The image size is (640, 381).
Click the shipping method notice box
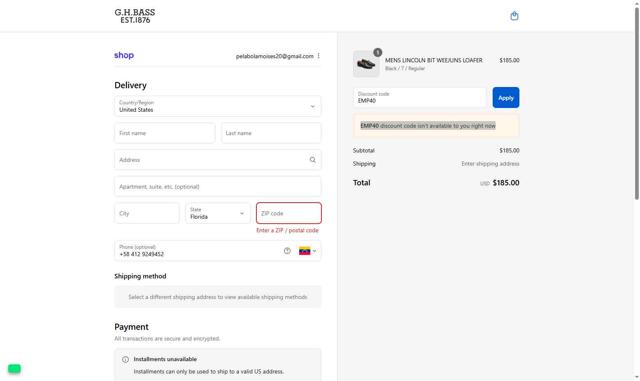[218, 297]
